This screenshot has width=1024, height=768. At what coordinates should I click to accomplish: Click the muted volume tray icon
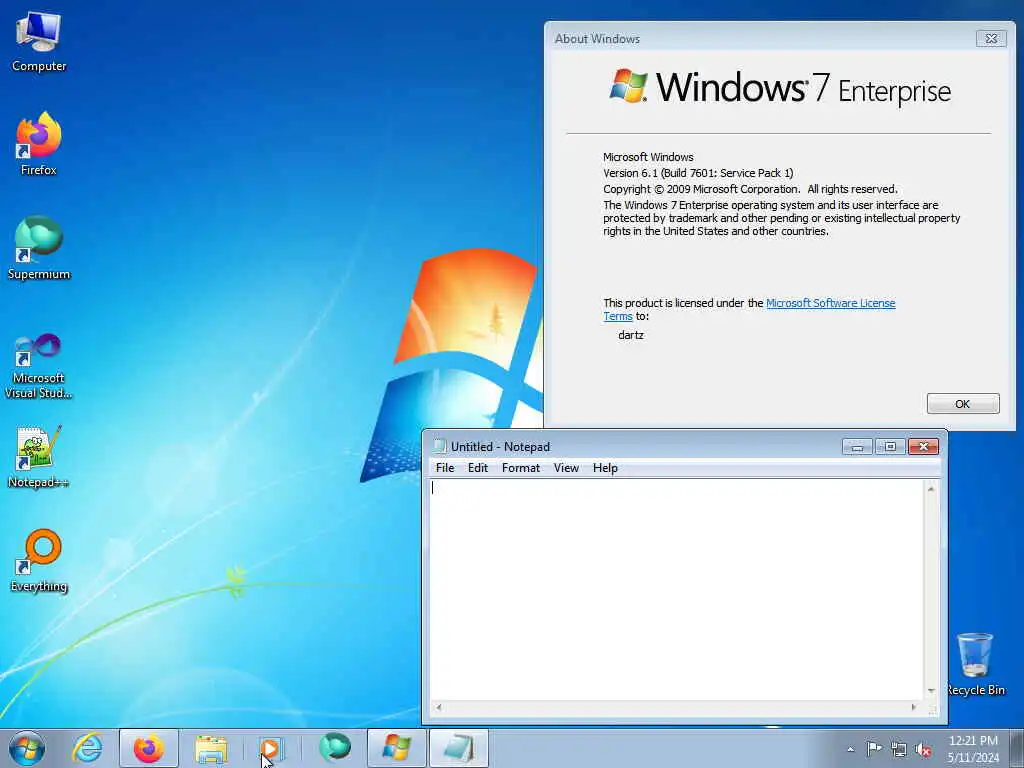[x=923, y=750]
